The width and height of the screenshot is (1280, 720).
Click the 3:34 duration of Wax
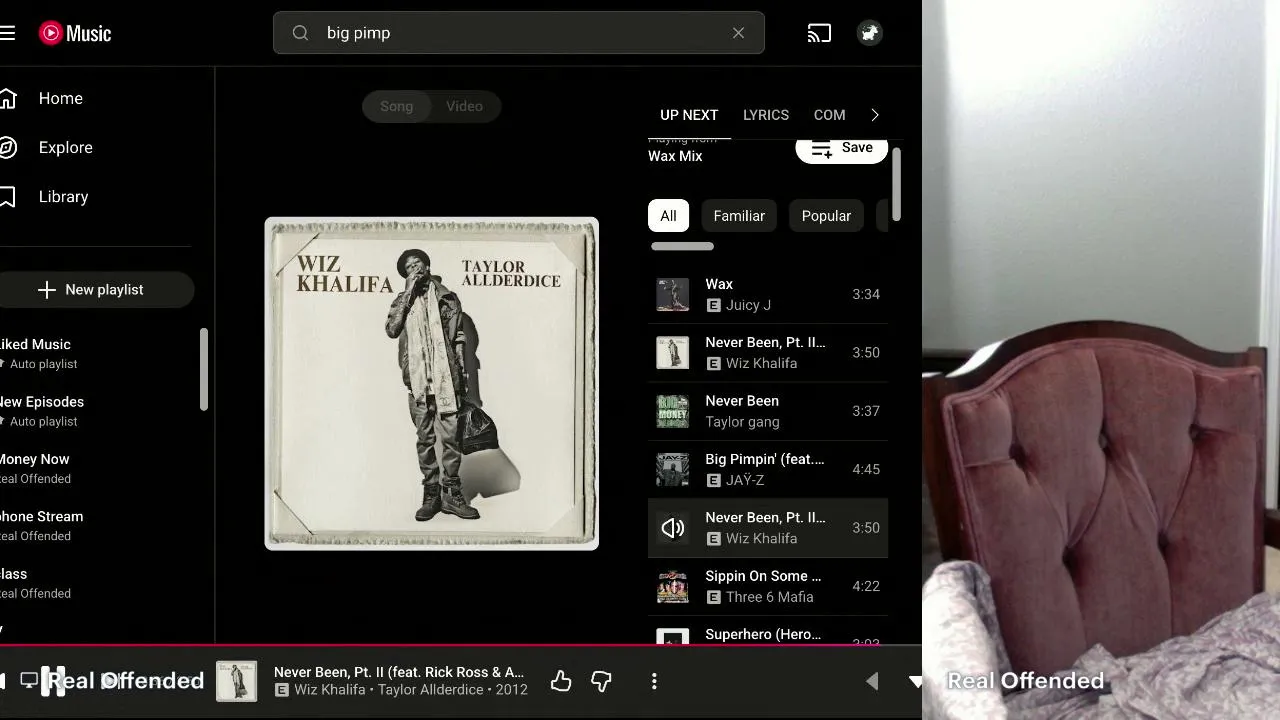(866, 294)
